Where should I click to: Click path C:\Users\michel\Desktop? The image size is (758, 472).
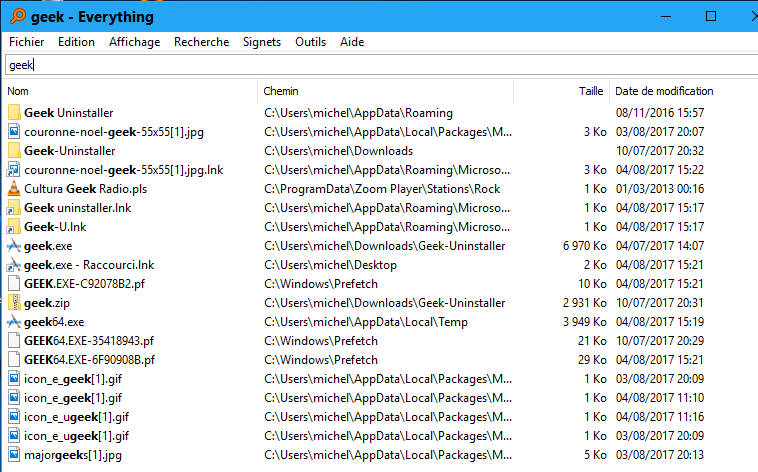tap(330, 265)
